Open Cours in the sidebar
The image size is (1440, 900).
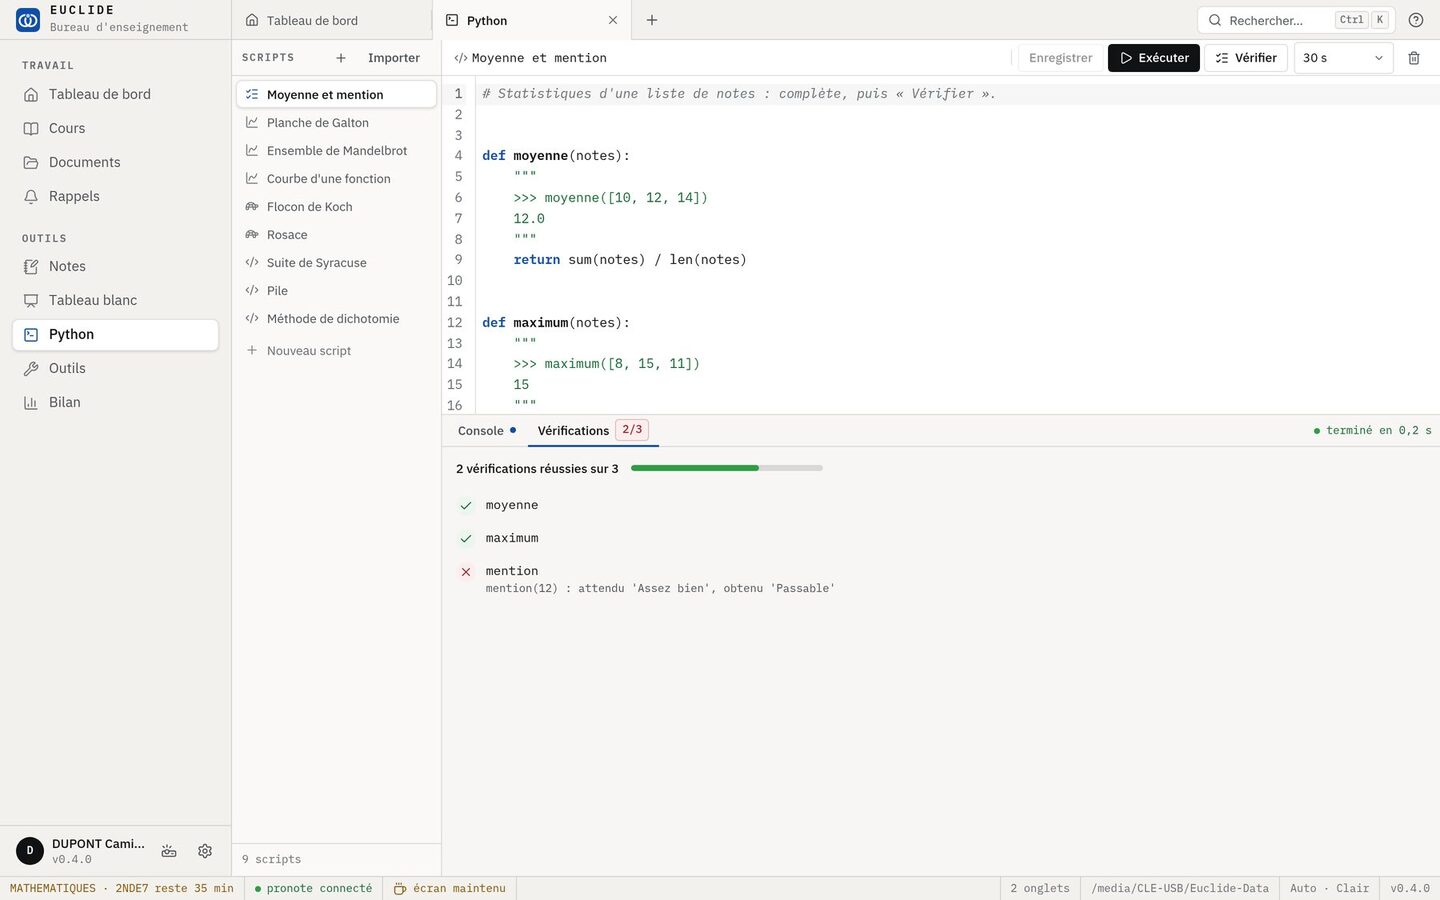(115, 128)
